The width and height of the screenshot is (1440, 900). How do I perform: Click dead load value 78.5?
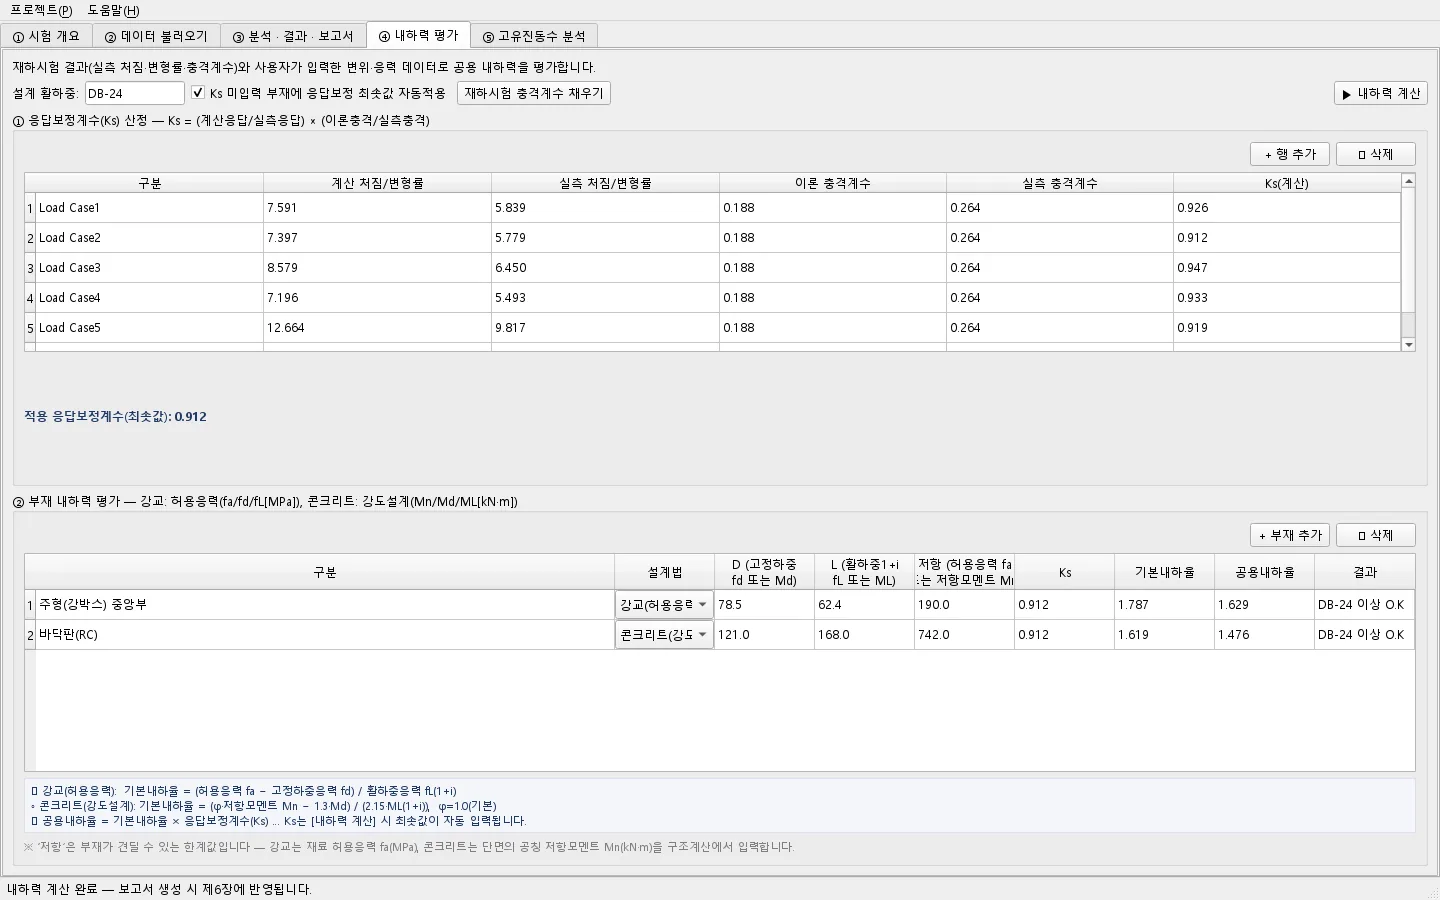(764, 605)
